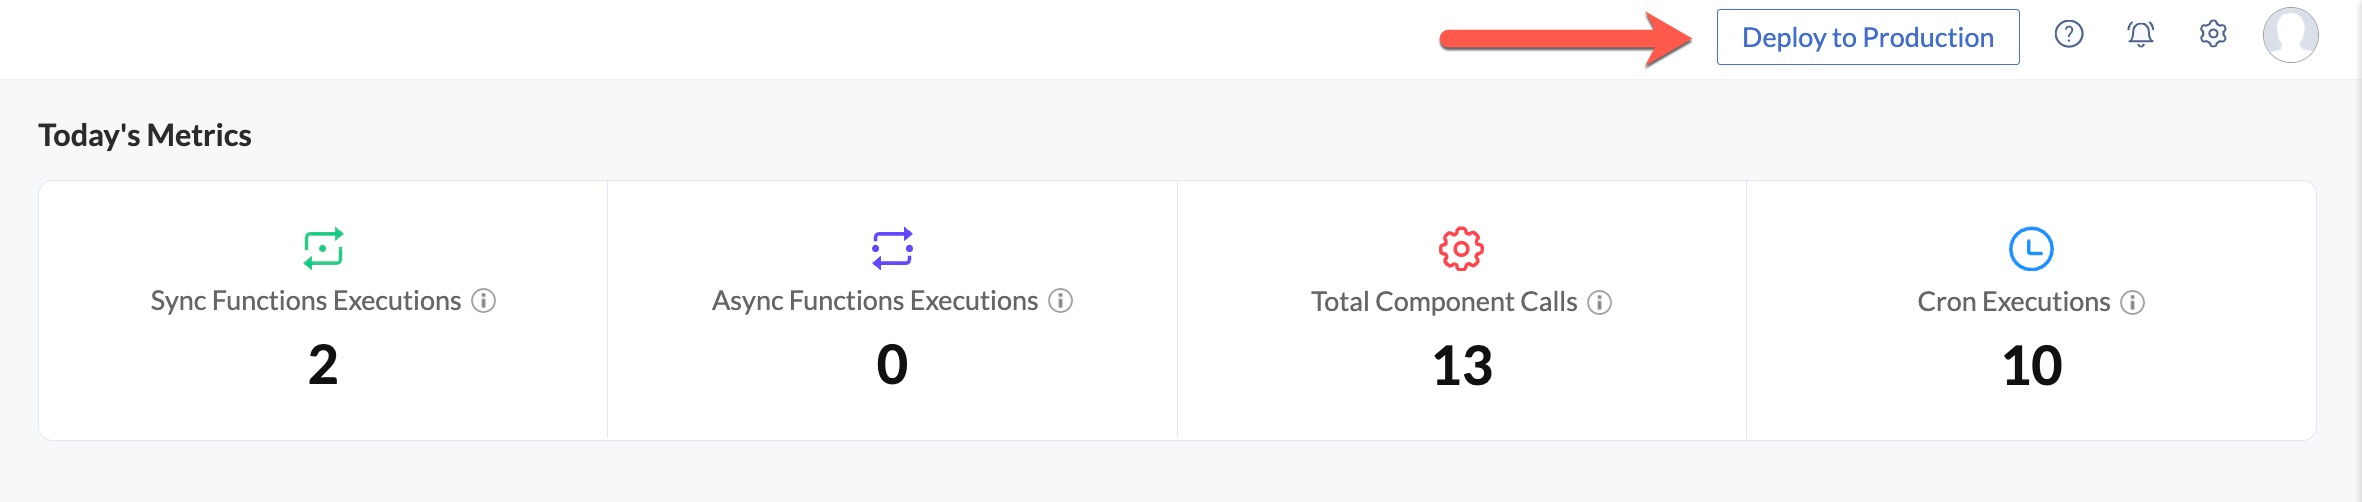
Task: Show info for Total Component Calls
Action: pos(1600,302)
